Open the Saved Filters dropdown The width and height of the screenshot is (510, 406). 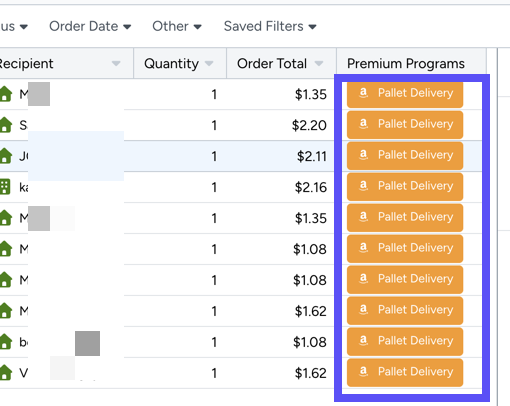click(270, 26)
